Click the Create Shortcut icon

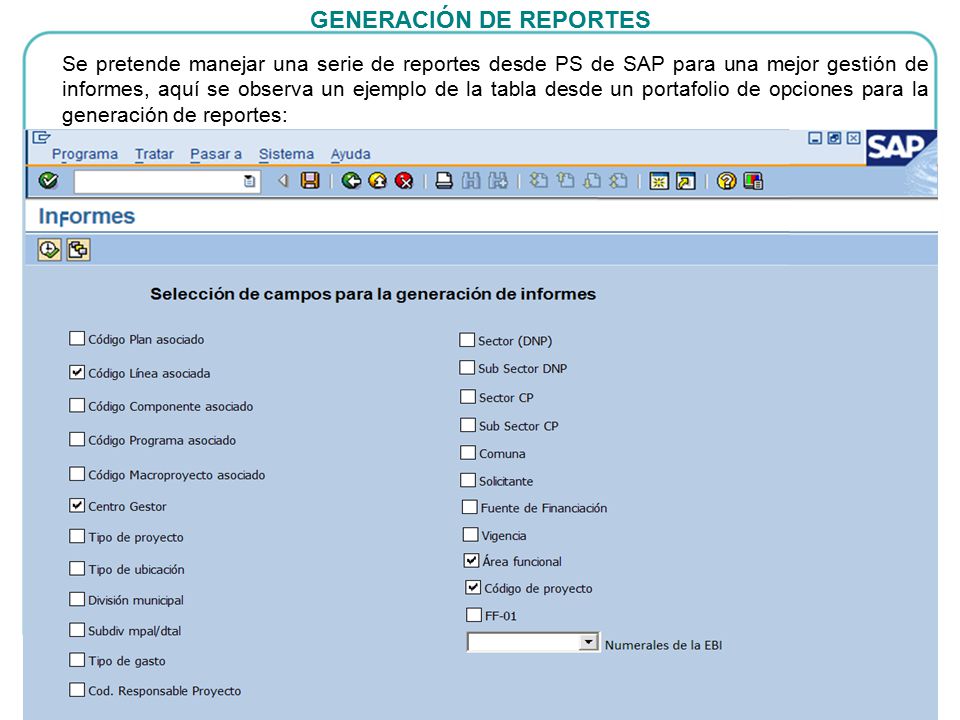686,181
